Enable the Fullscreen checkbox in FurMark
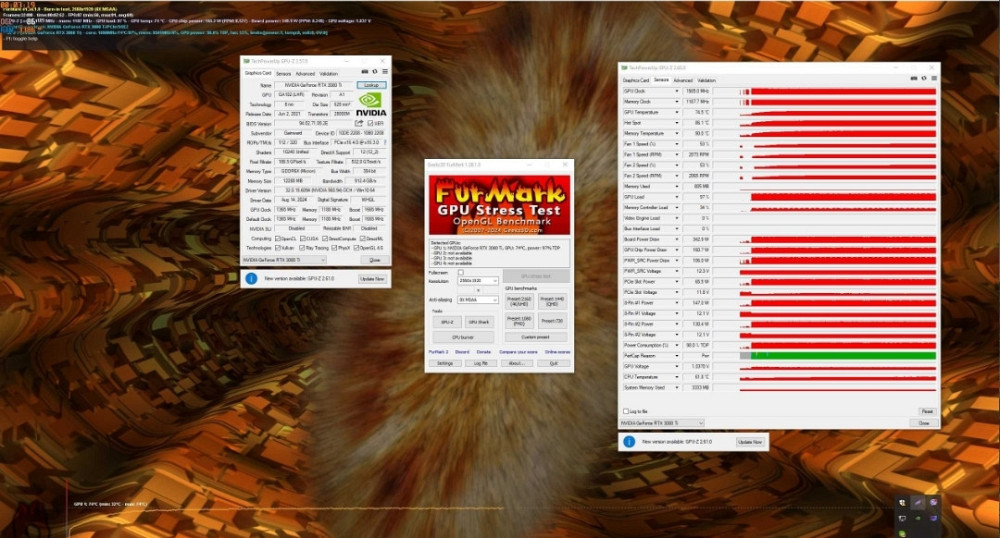 461,272
